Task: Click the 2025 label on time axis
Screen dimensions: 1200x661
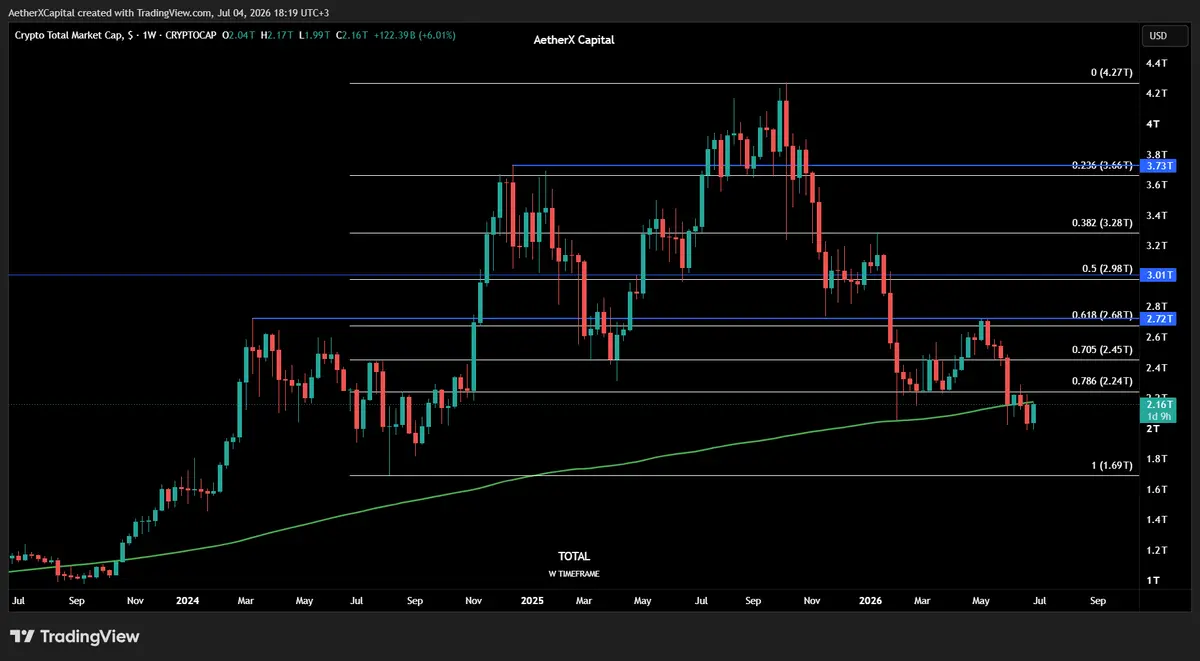Action: coord(532,601)
